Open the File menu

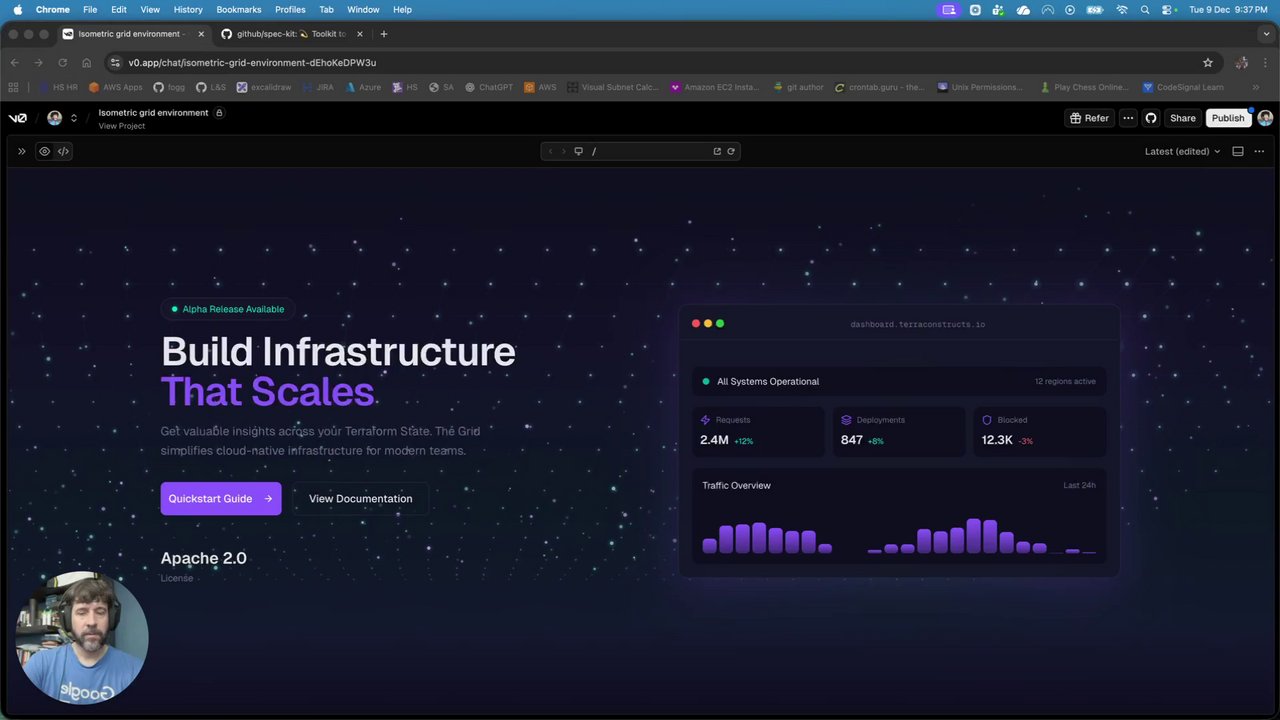click(90, 9)
